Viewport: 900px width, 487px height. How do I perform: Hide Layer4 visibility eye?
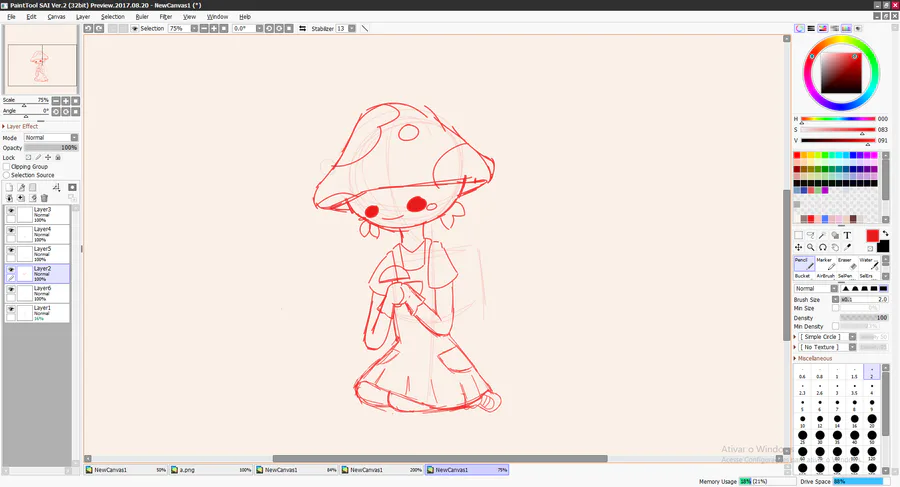11,230
